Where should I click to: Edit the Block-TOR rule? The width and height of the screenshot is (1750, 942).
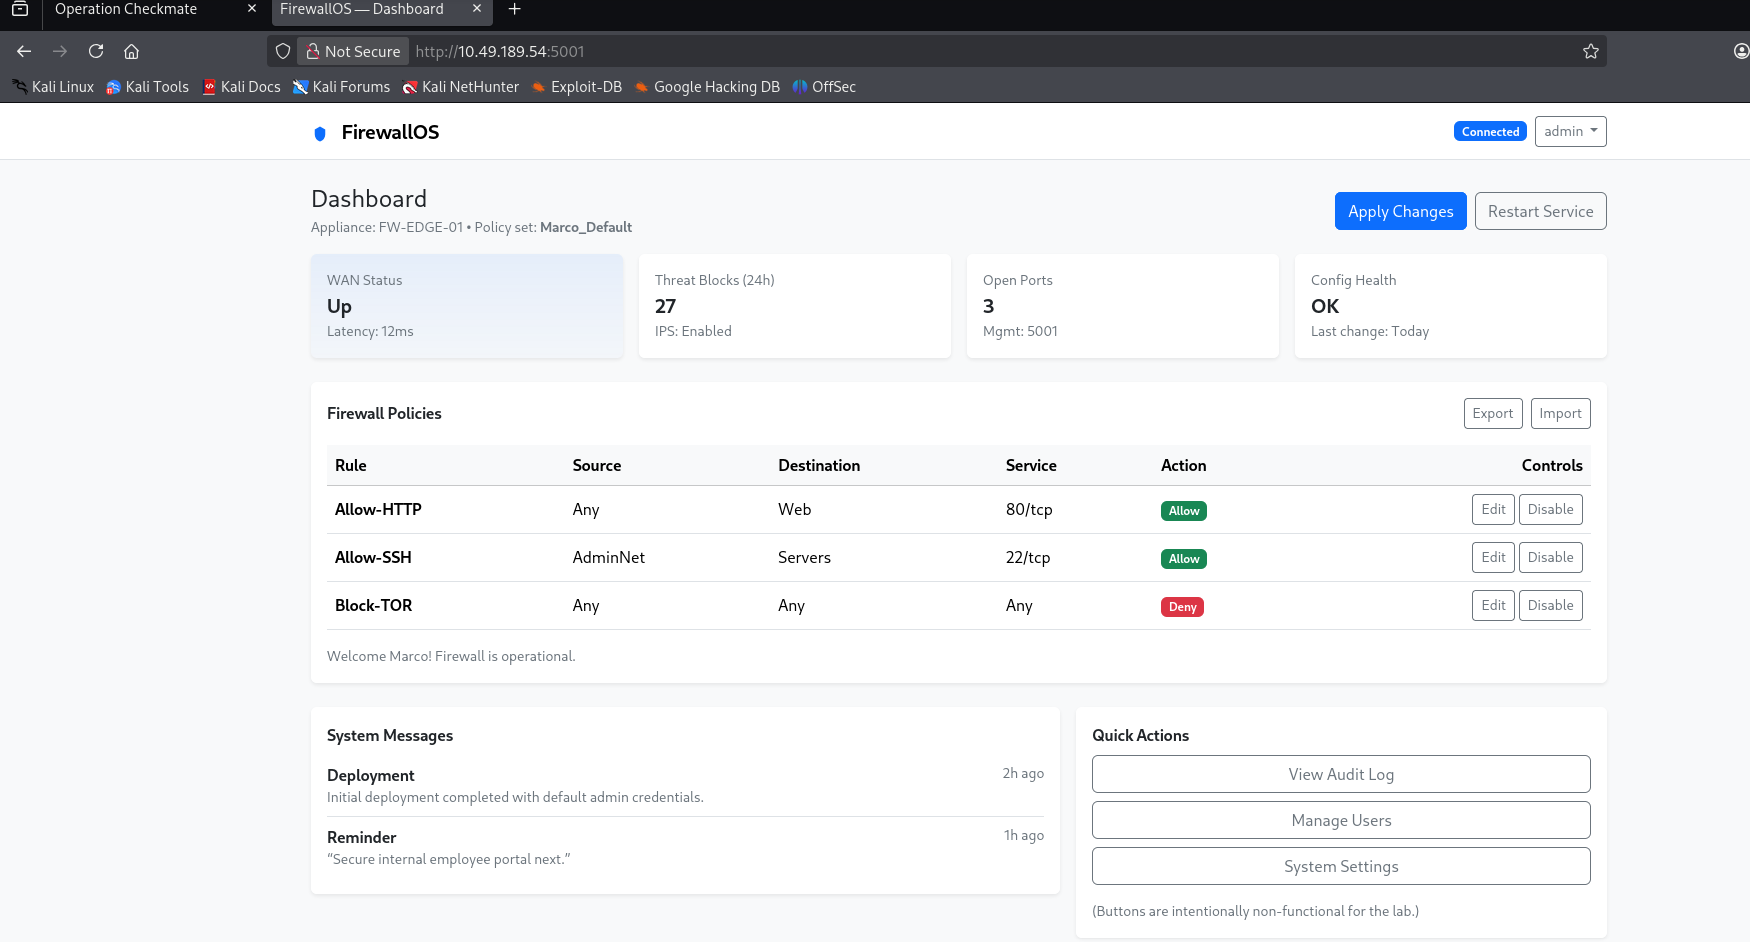tap(1493, 605)
